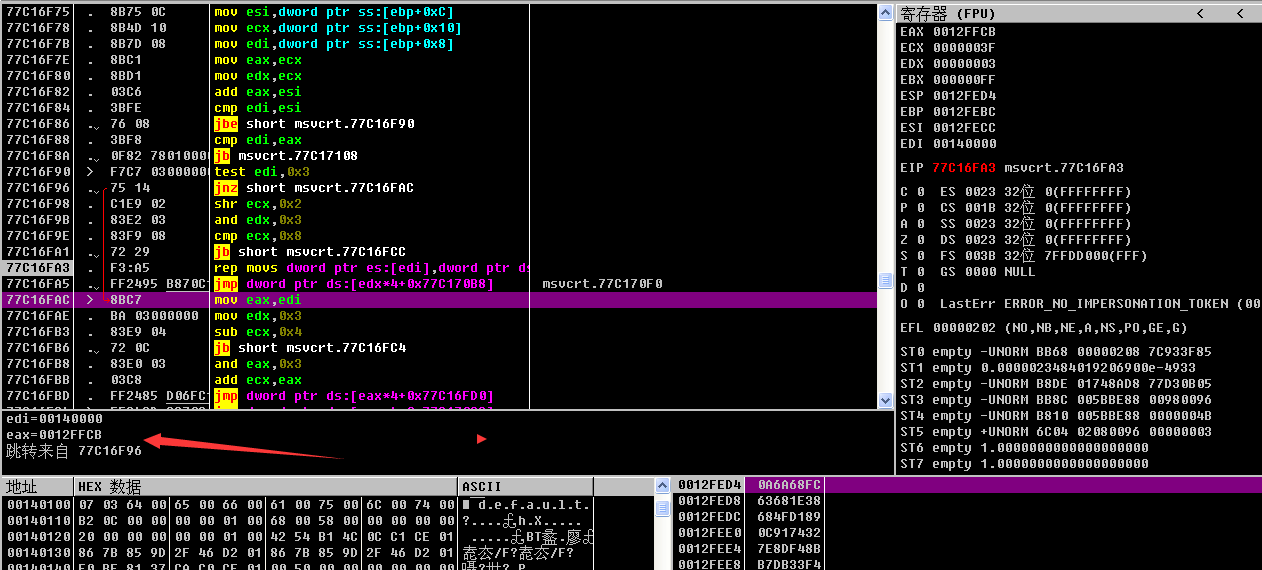The width and height of the screenshot is (1262, 570).
Task: Click the scroll-up arrow of memory dump pane
Action: (x=662, y=486)
